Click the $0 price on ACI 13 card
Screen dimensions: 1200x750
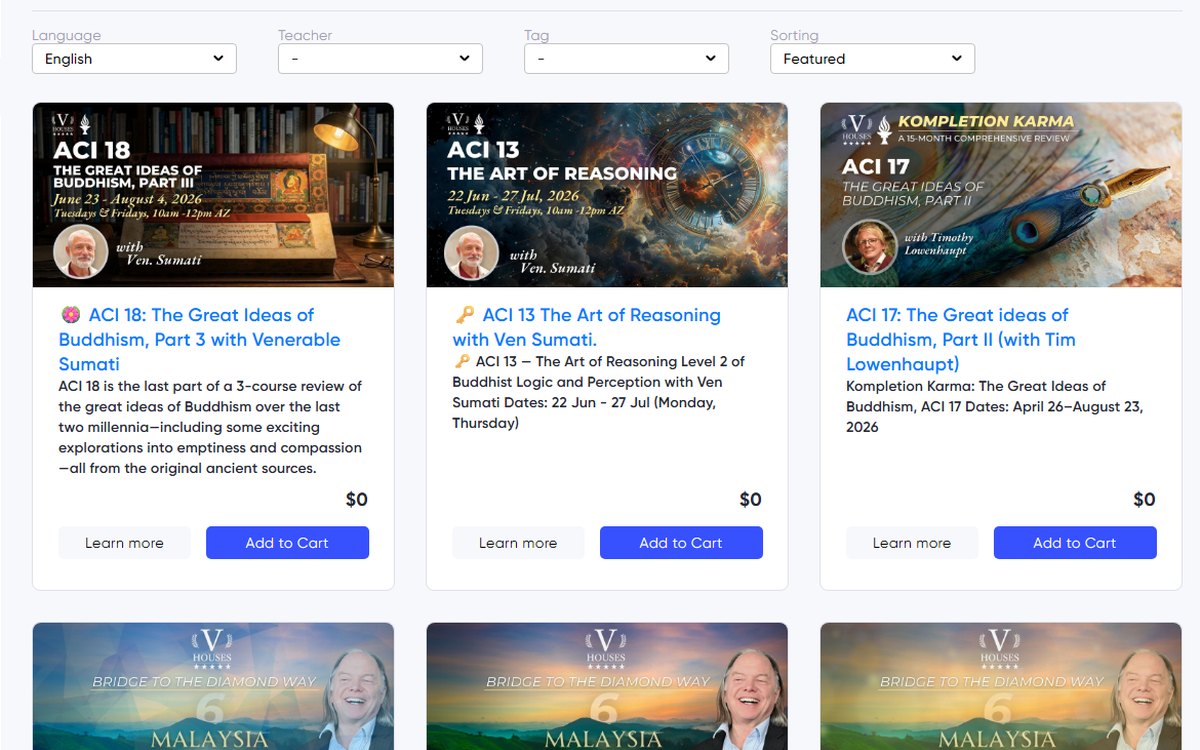[751, 500]
